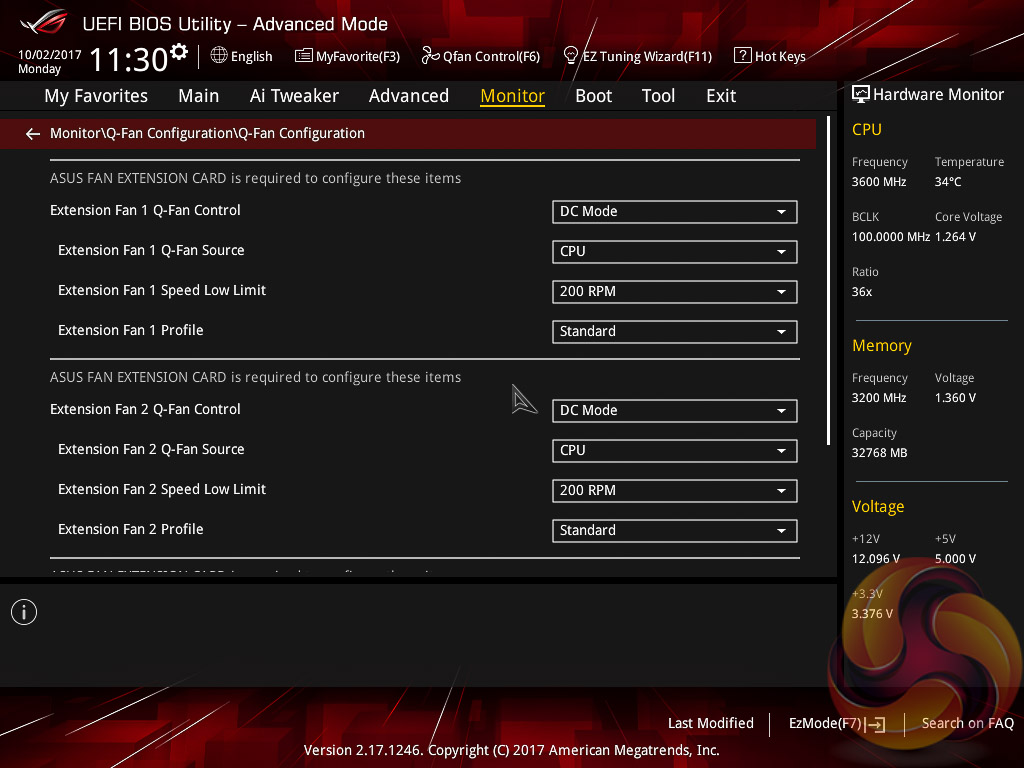Click the back arrow in breadcrumb bar

pos(33,134)
